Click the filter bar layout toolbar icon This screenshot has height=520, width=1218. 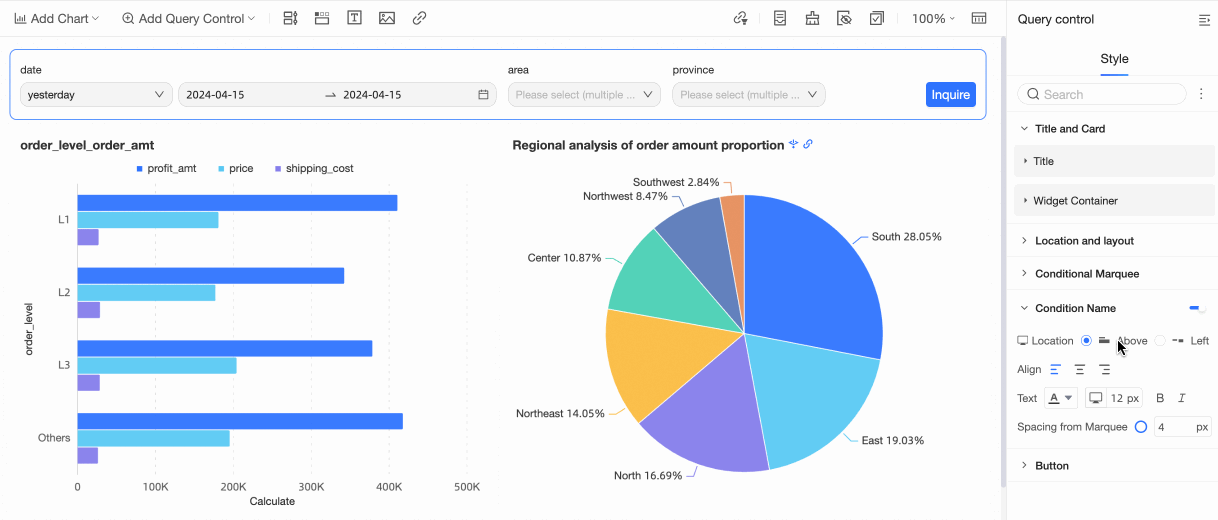tap(290, 18)
